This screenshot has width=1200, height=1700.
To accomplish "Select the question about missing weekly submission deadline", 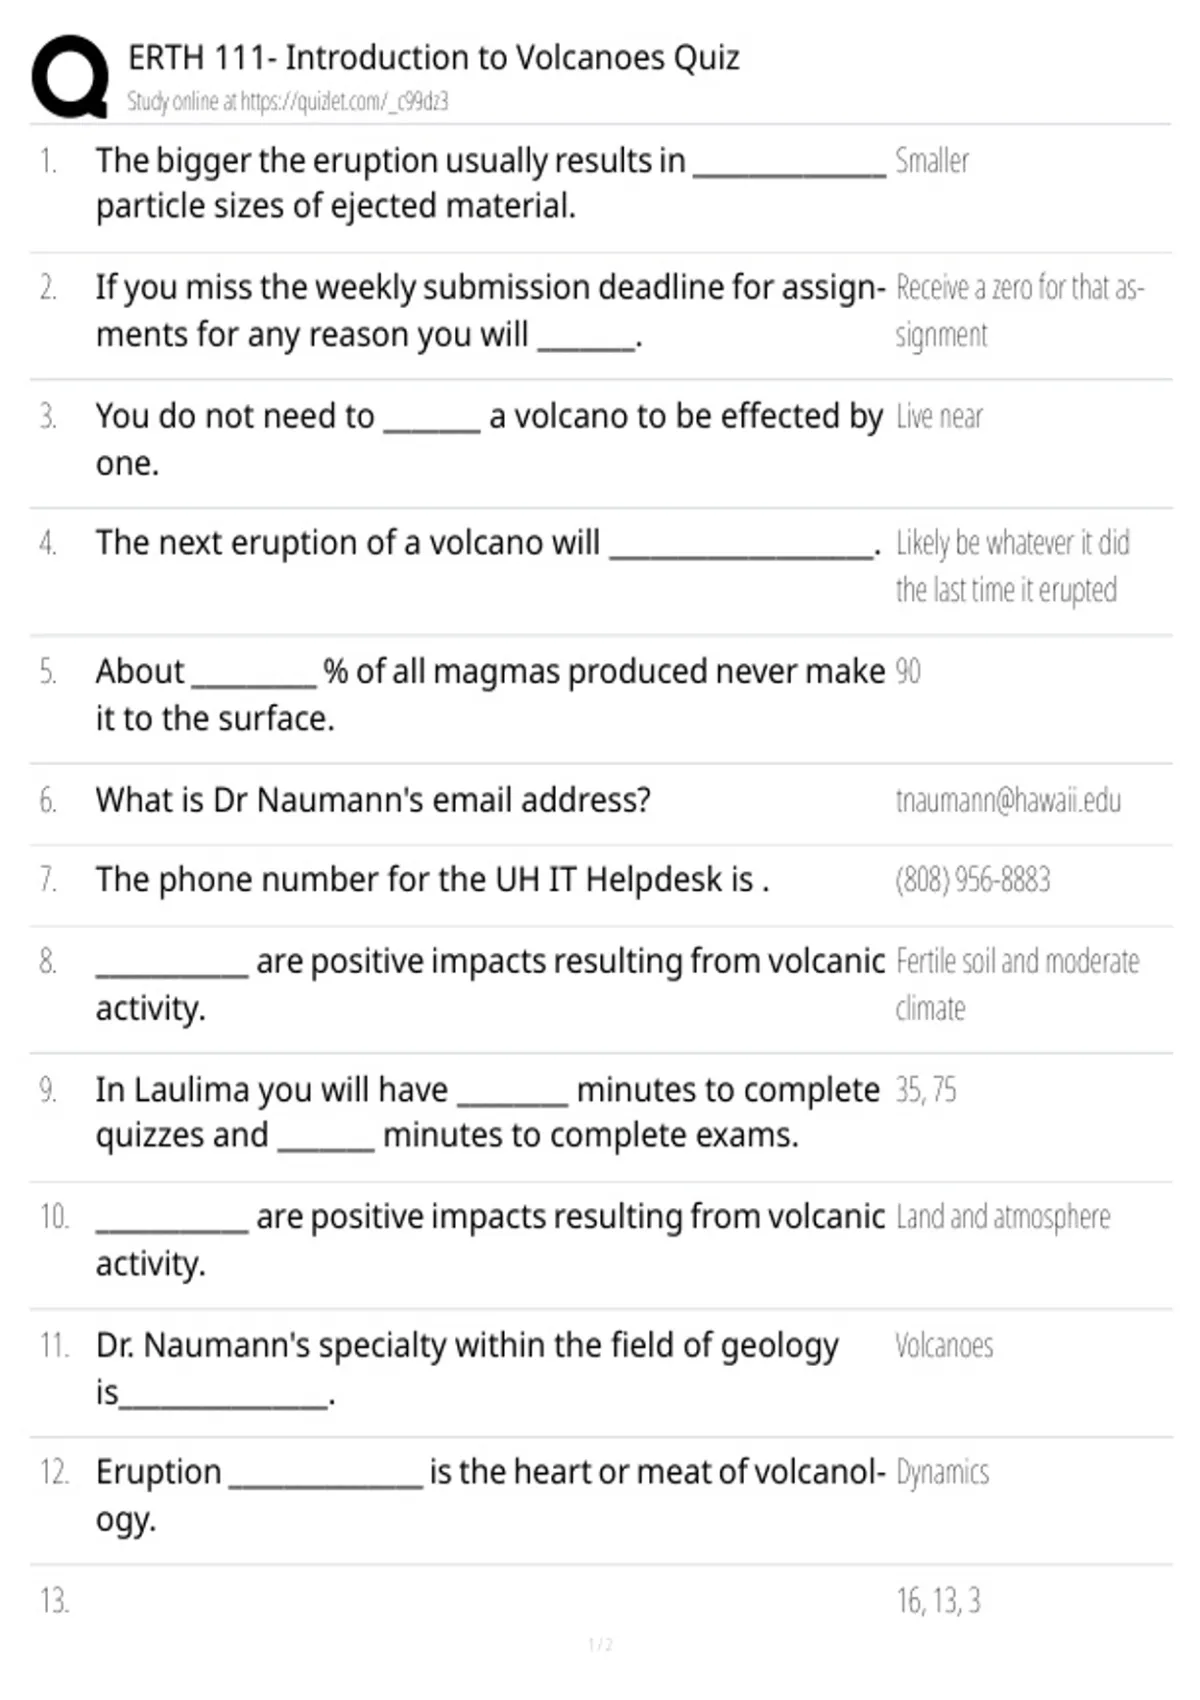I will [x=490, y=311].
